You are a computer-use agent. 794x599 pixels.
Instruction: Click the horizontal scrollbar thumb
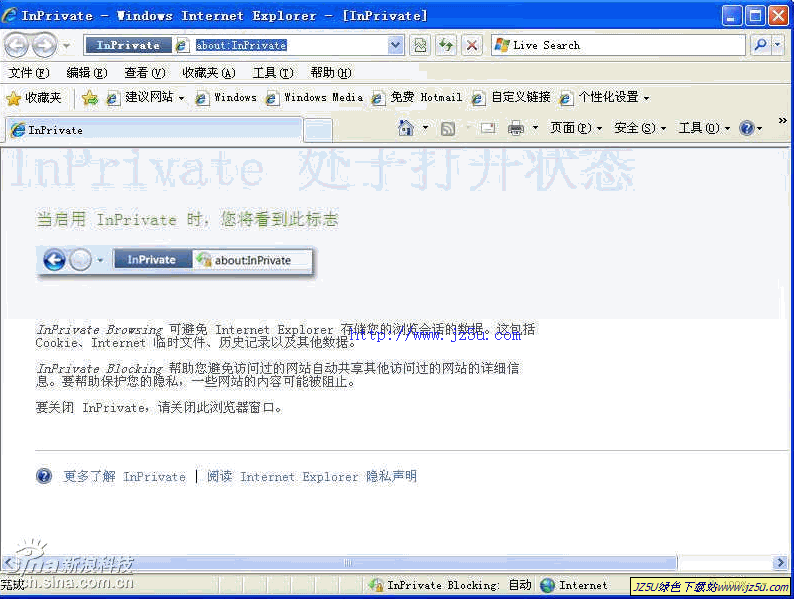coord(346,563)
